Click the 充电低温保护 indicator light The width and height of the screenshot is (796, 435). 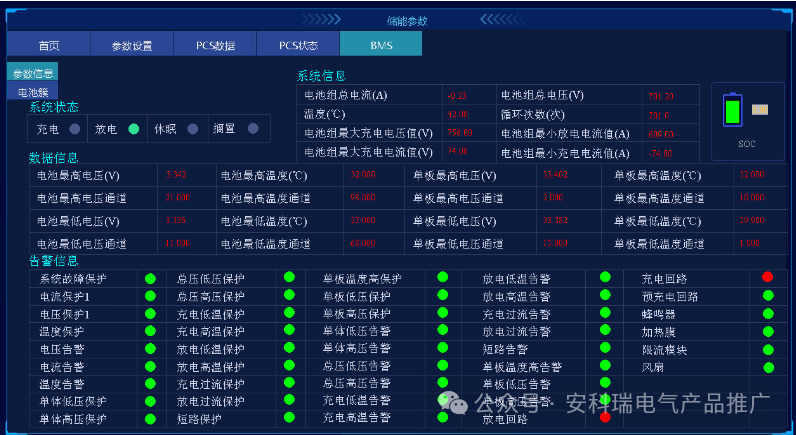pyautogui.click(x=289, y=312)
